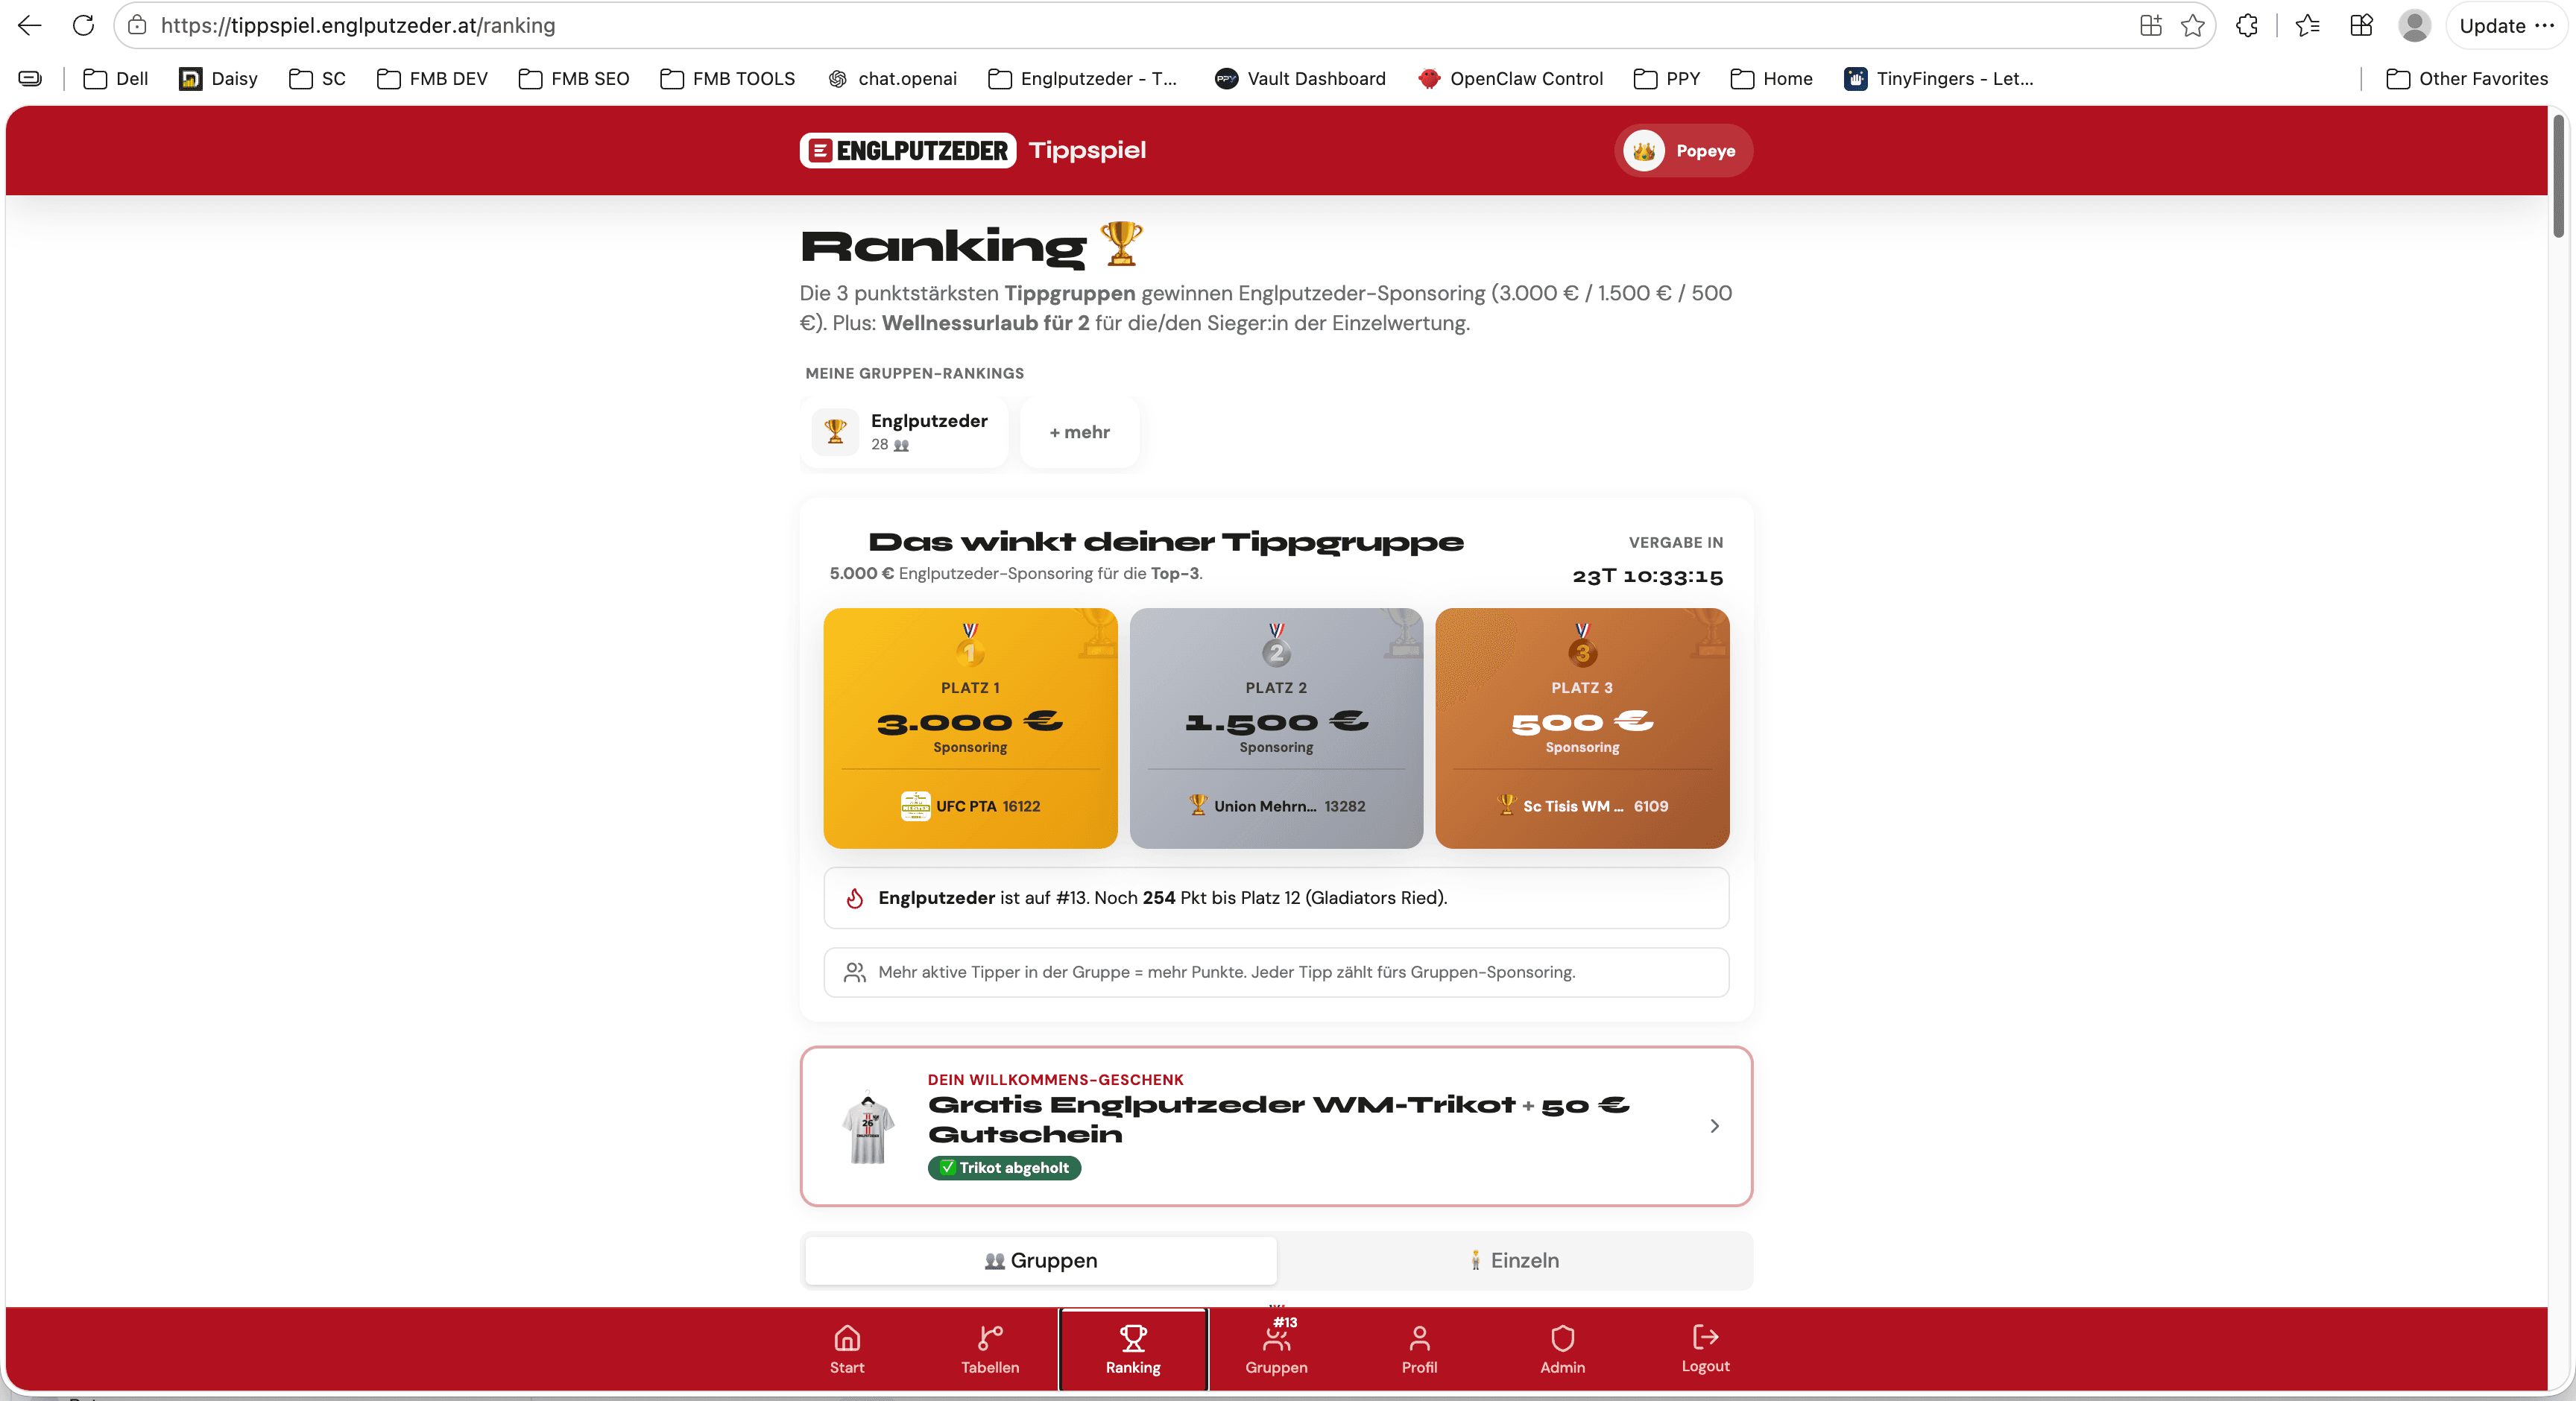Open the favorites list icon
Viewport: 2576px width, 1401px height.
[2308, 26]
